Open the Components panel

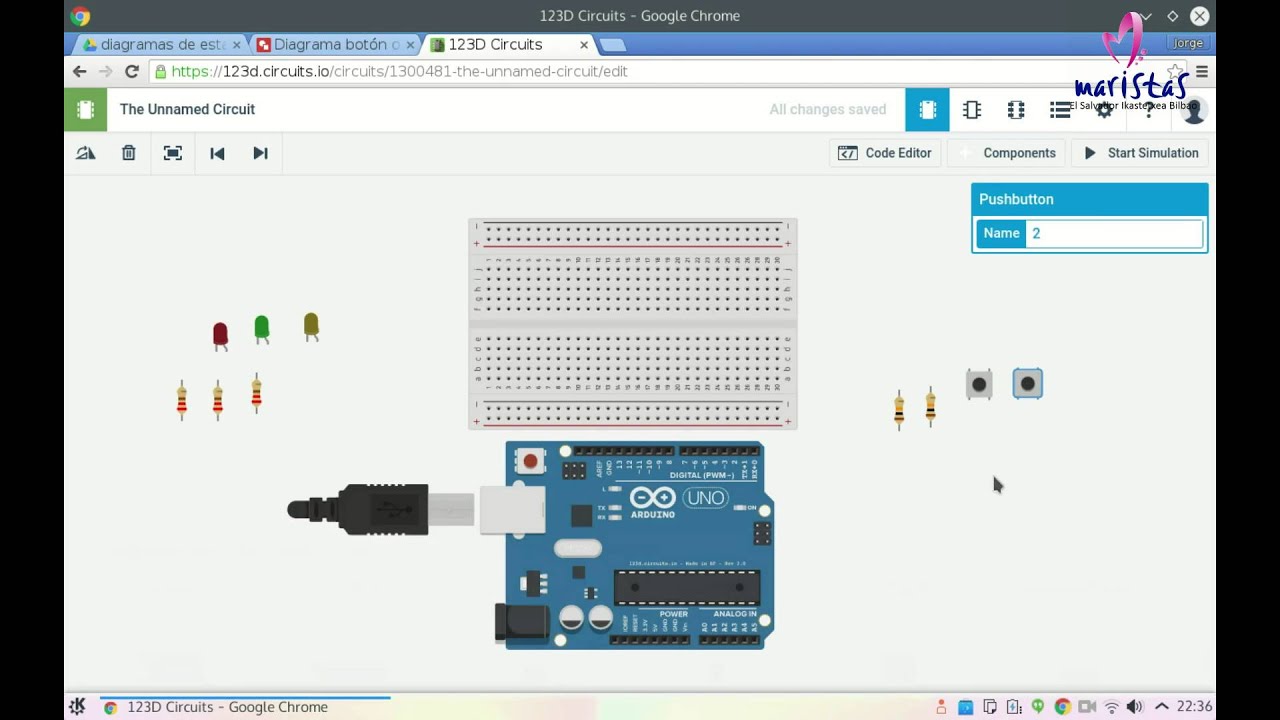click(1007, 153)
